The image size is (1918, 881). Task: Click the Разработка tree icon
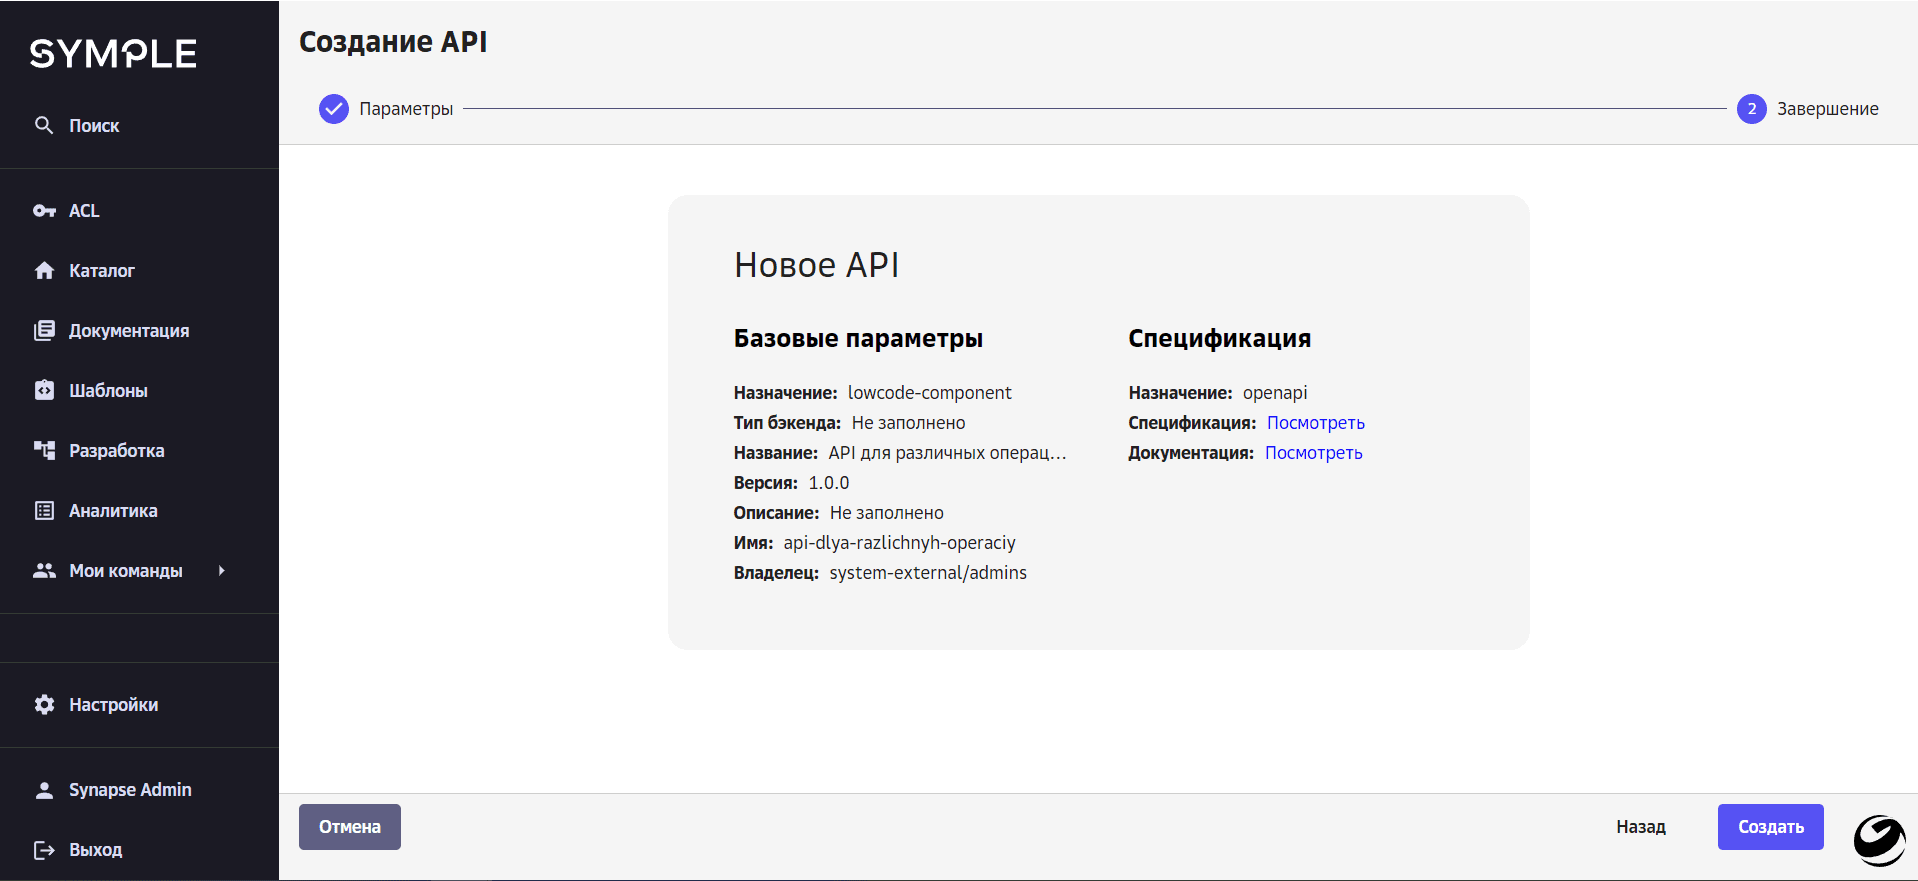44,450
